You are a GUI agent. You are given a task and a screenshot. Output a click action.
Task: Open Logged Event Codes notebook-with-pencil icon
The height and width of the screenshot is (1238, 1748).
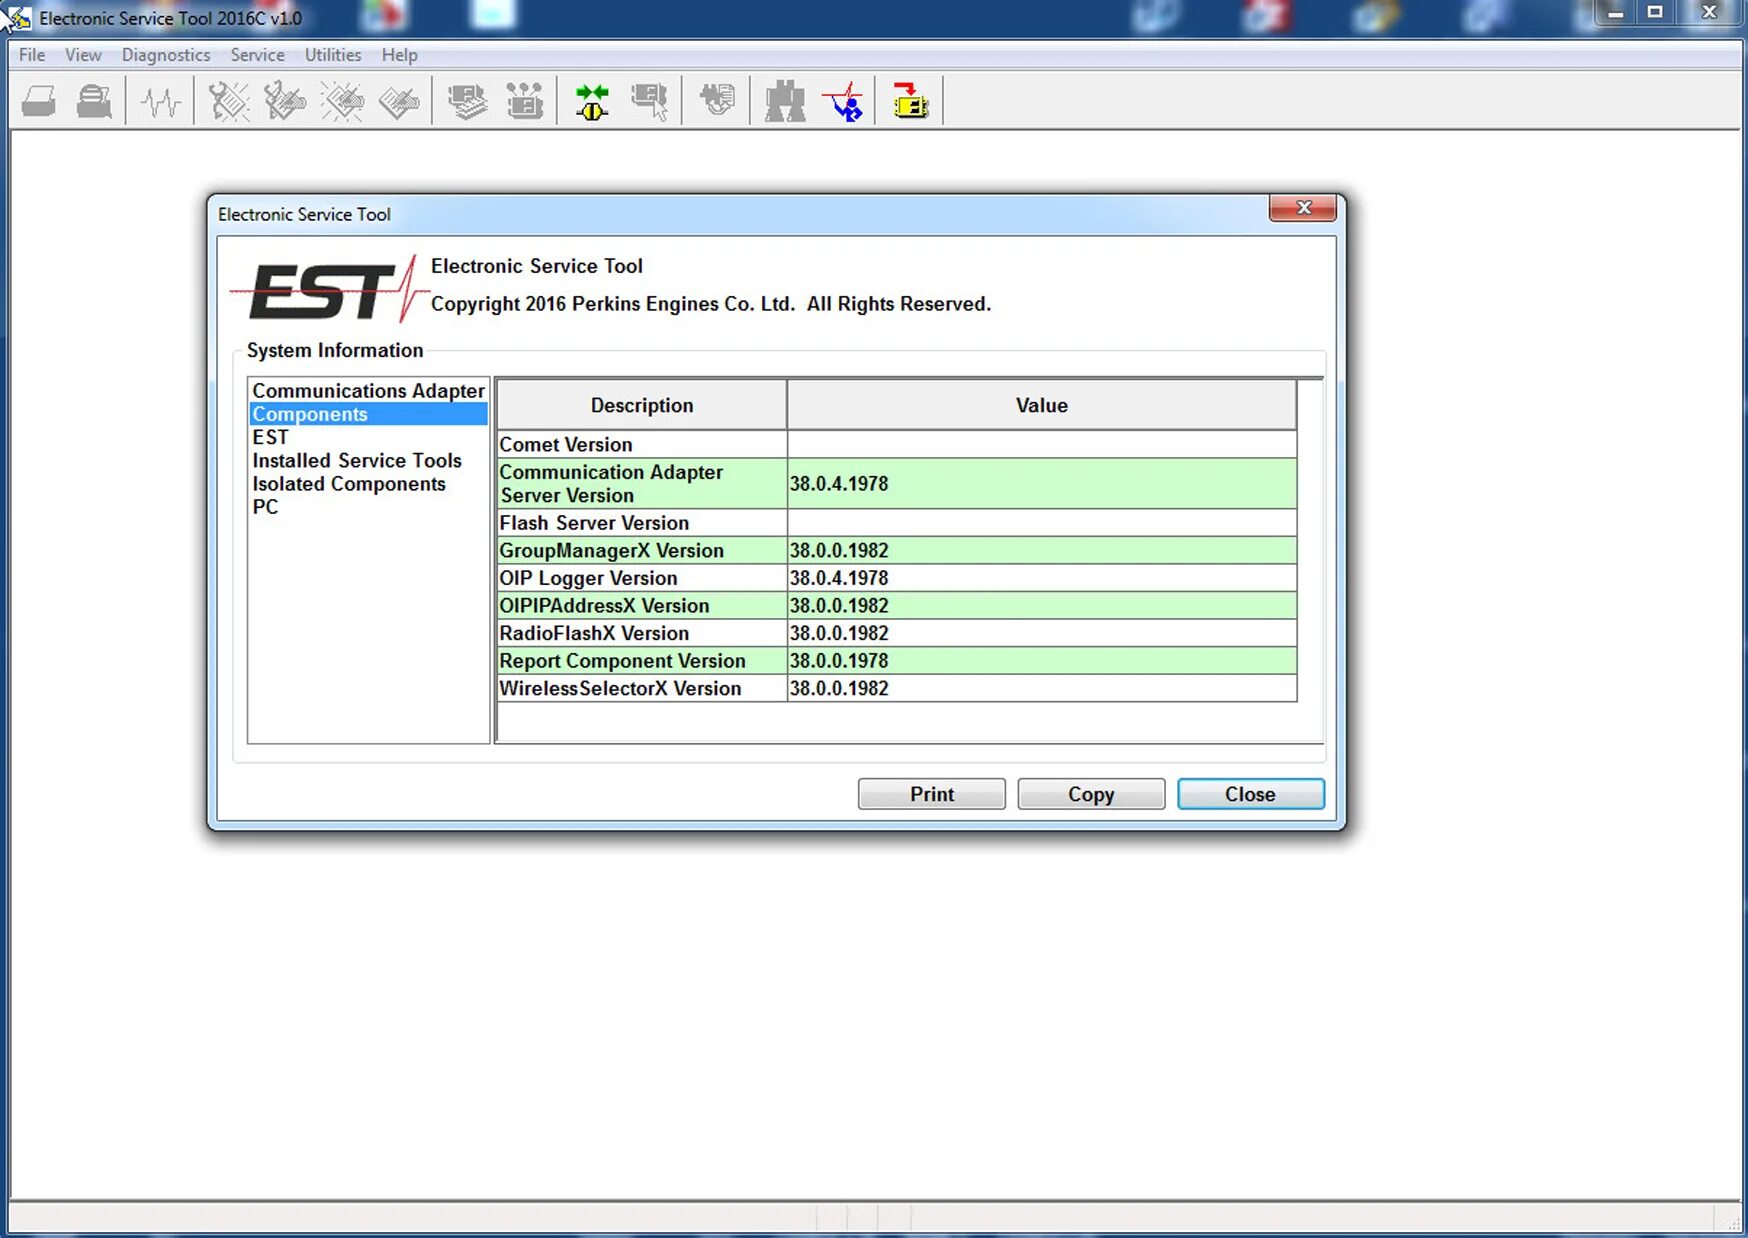click(399, 101)
